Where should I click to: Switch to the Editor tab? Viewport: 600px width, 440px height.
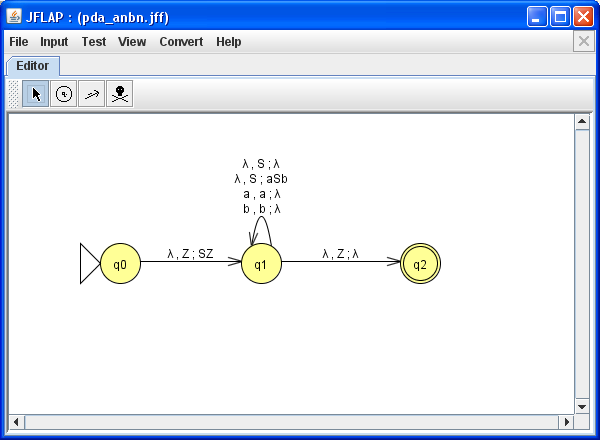click(x=32, y=66)
